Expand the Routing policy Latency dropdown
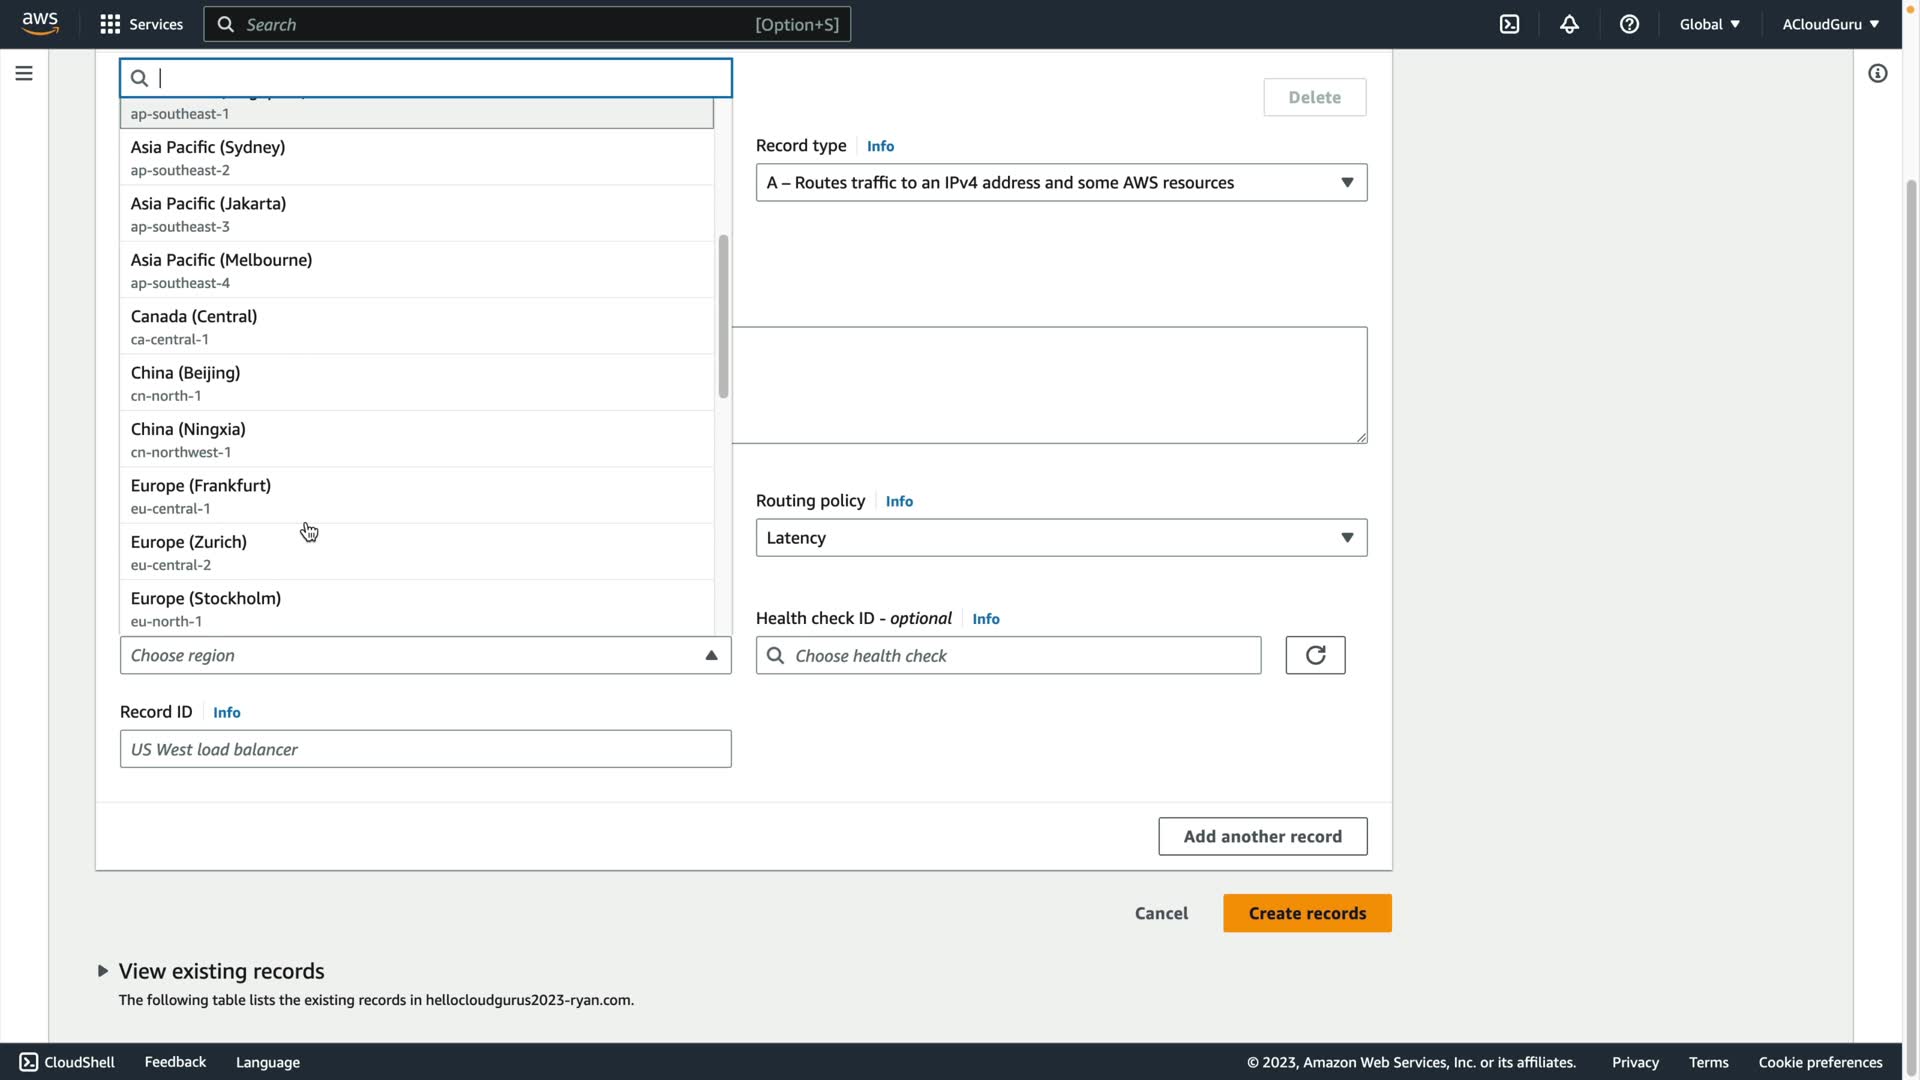This screenshot has width=1920, height=1080. [x=1061, y=538]
